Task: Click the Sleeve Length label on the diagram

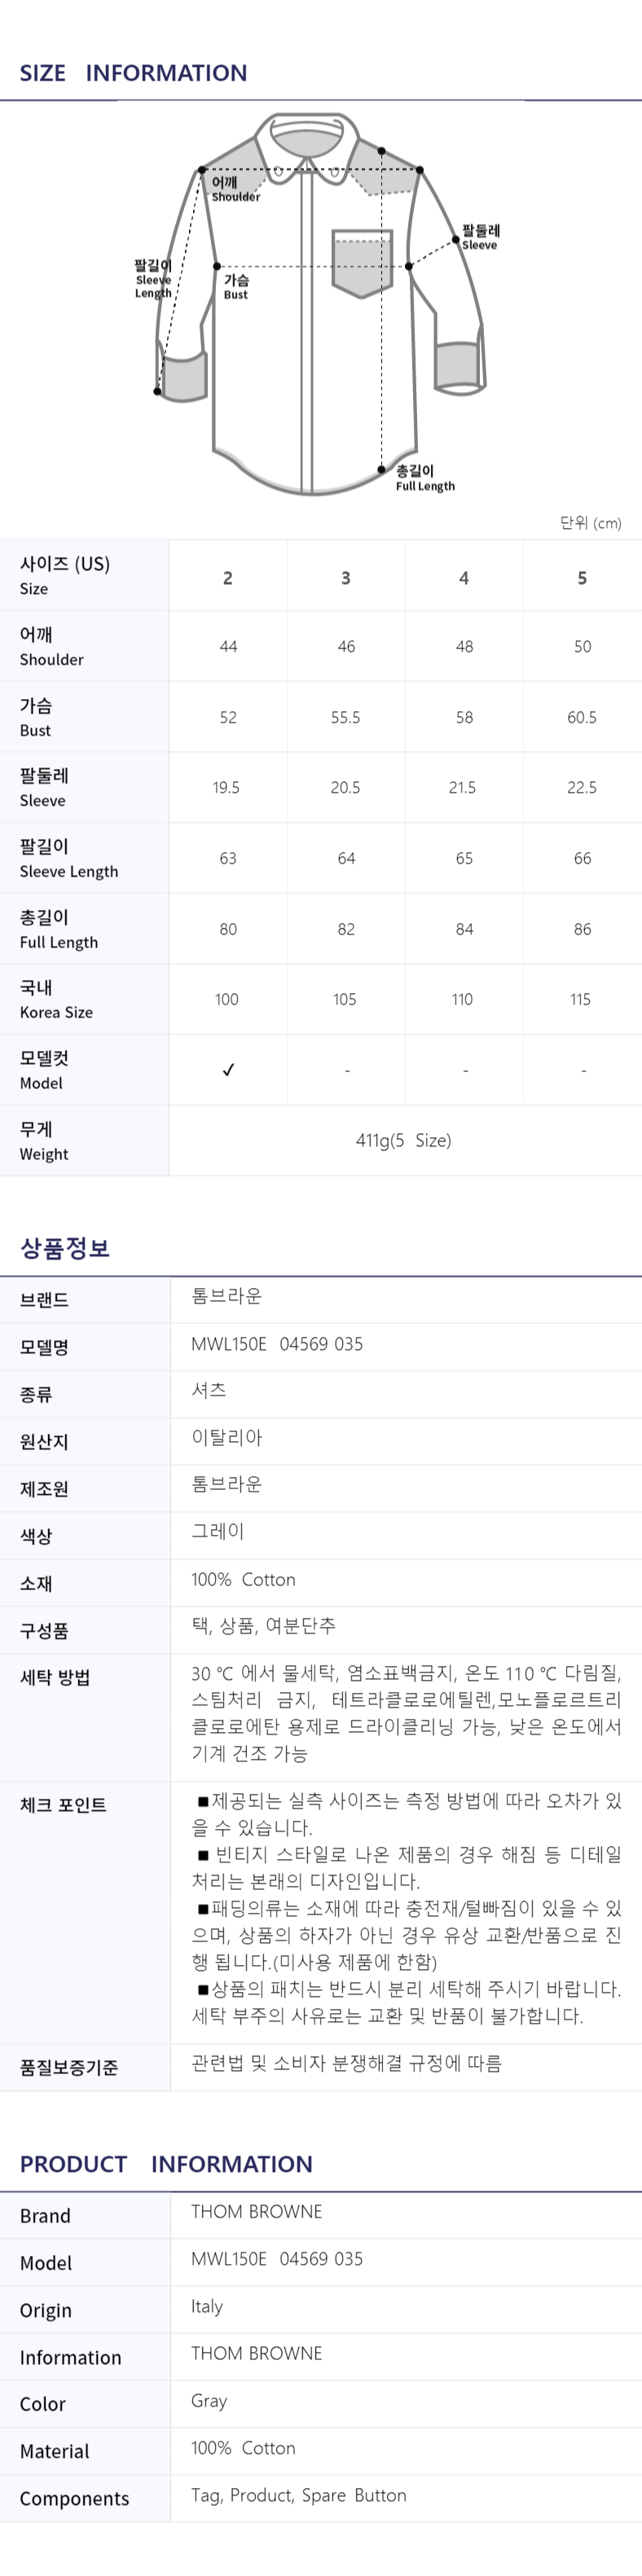Action: 153,278
